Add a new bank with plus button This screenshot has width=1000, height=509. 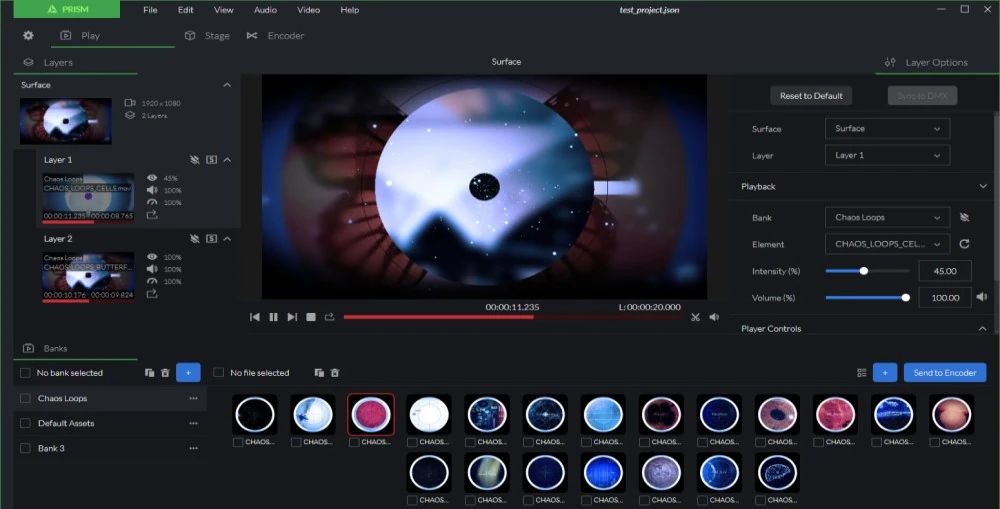[188, 373]
